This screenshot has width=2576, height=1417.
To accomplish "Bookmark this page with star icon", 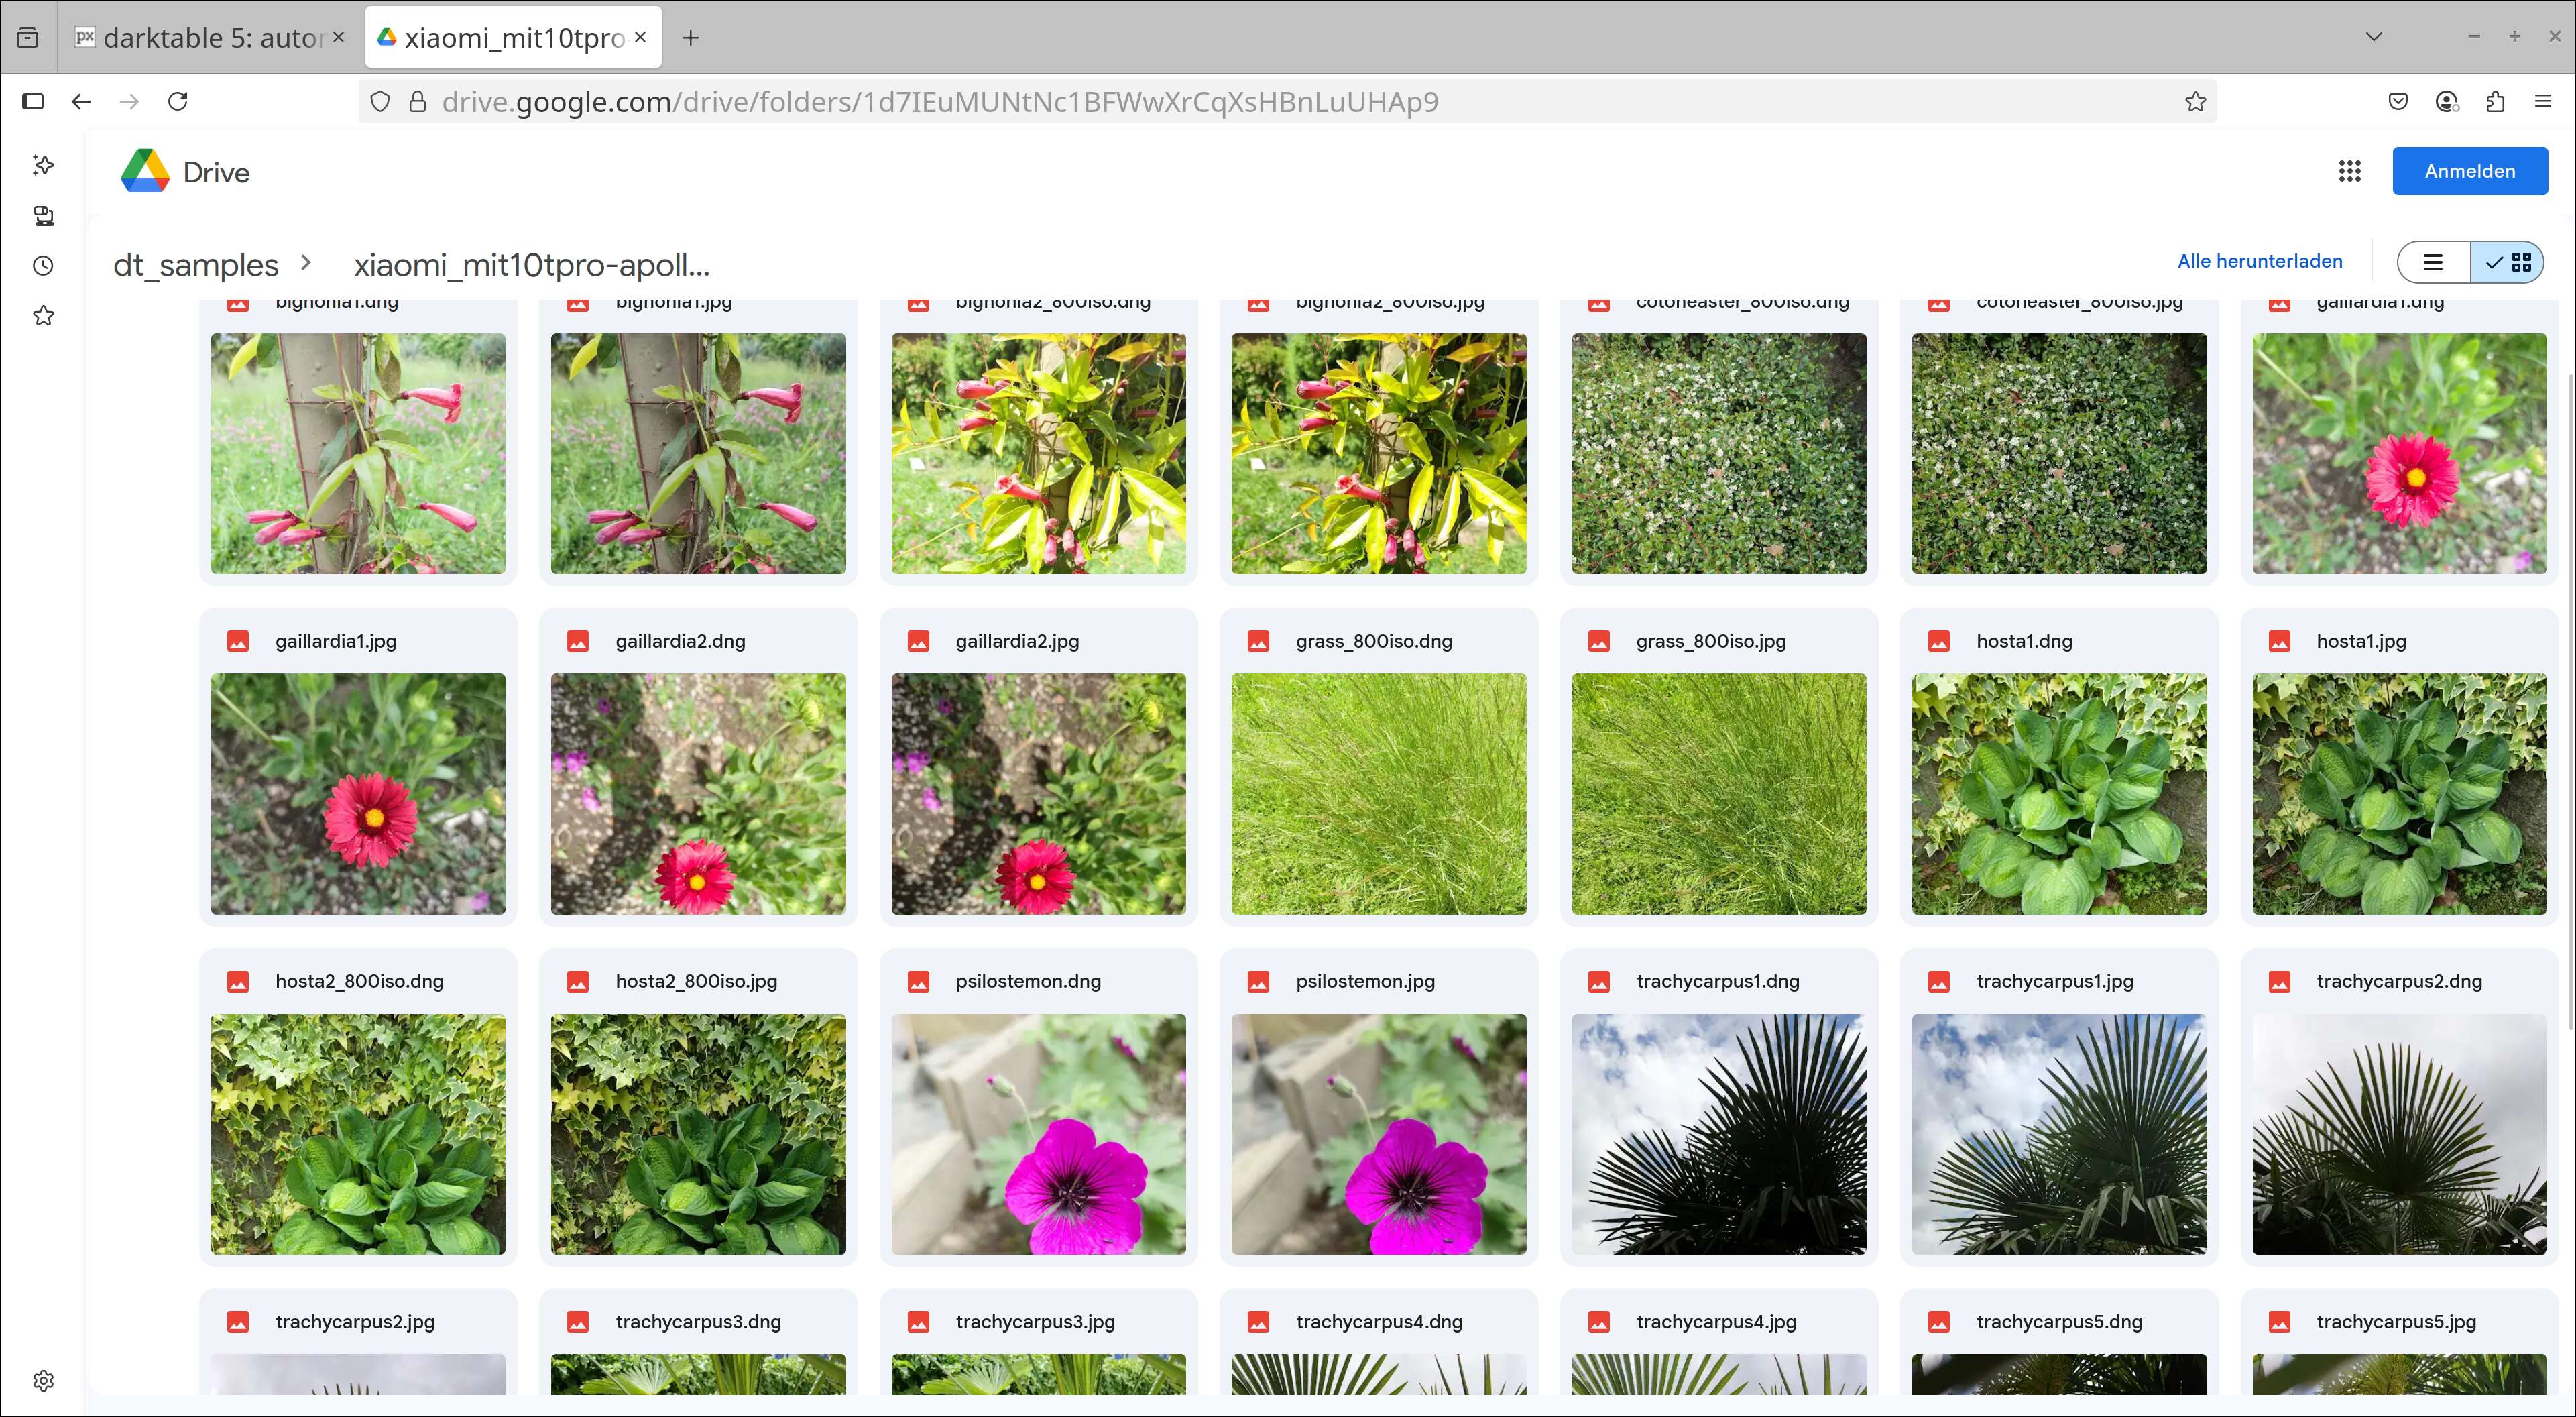I will coord(2195,101).
